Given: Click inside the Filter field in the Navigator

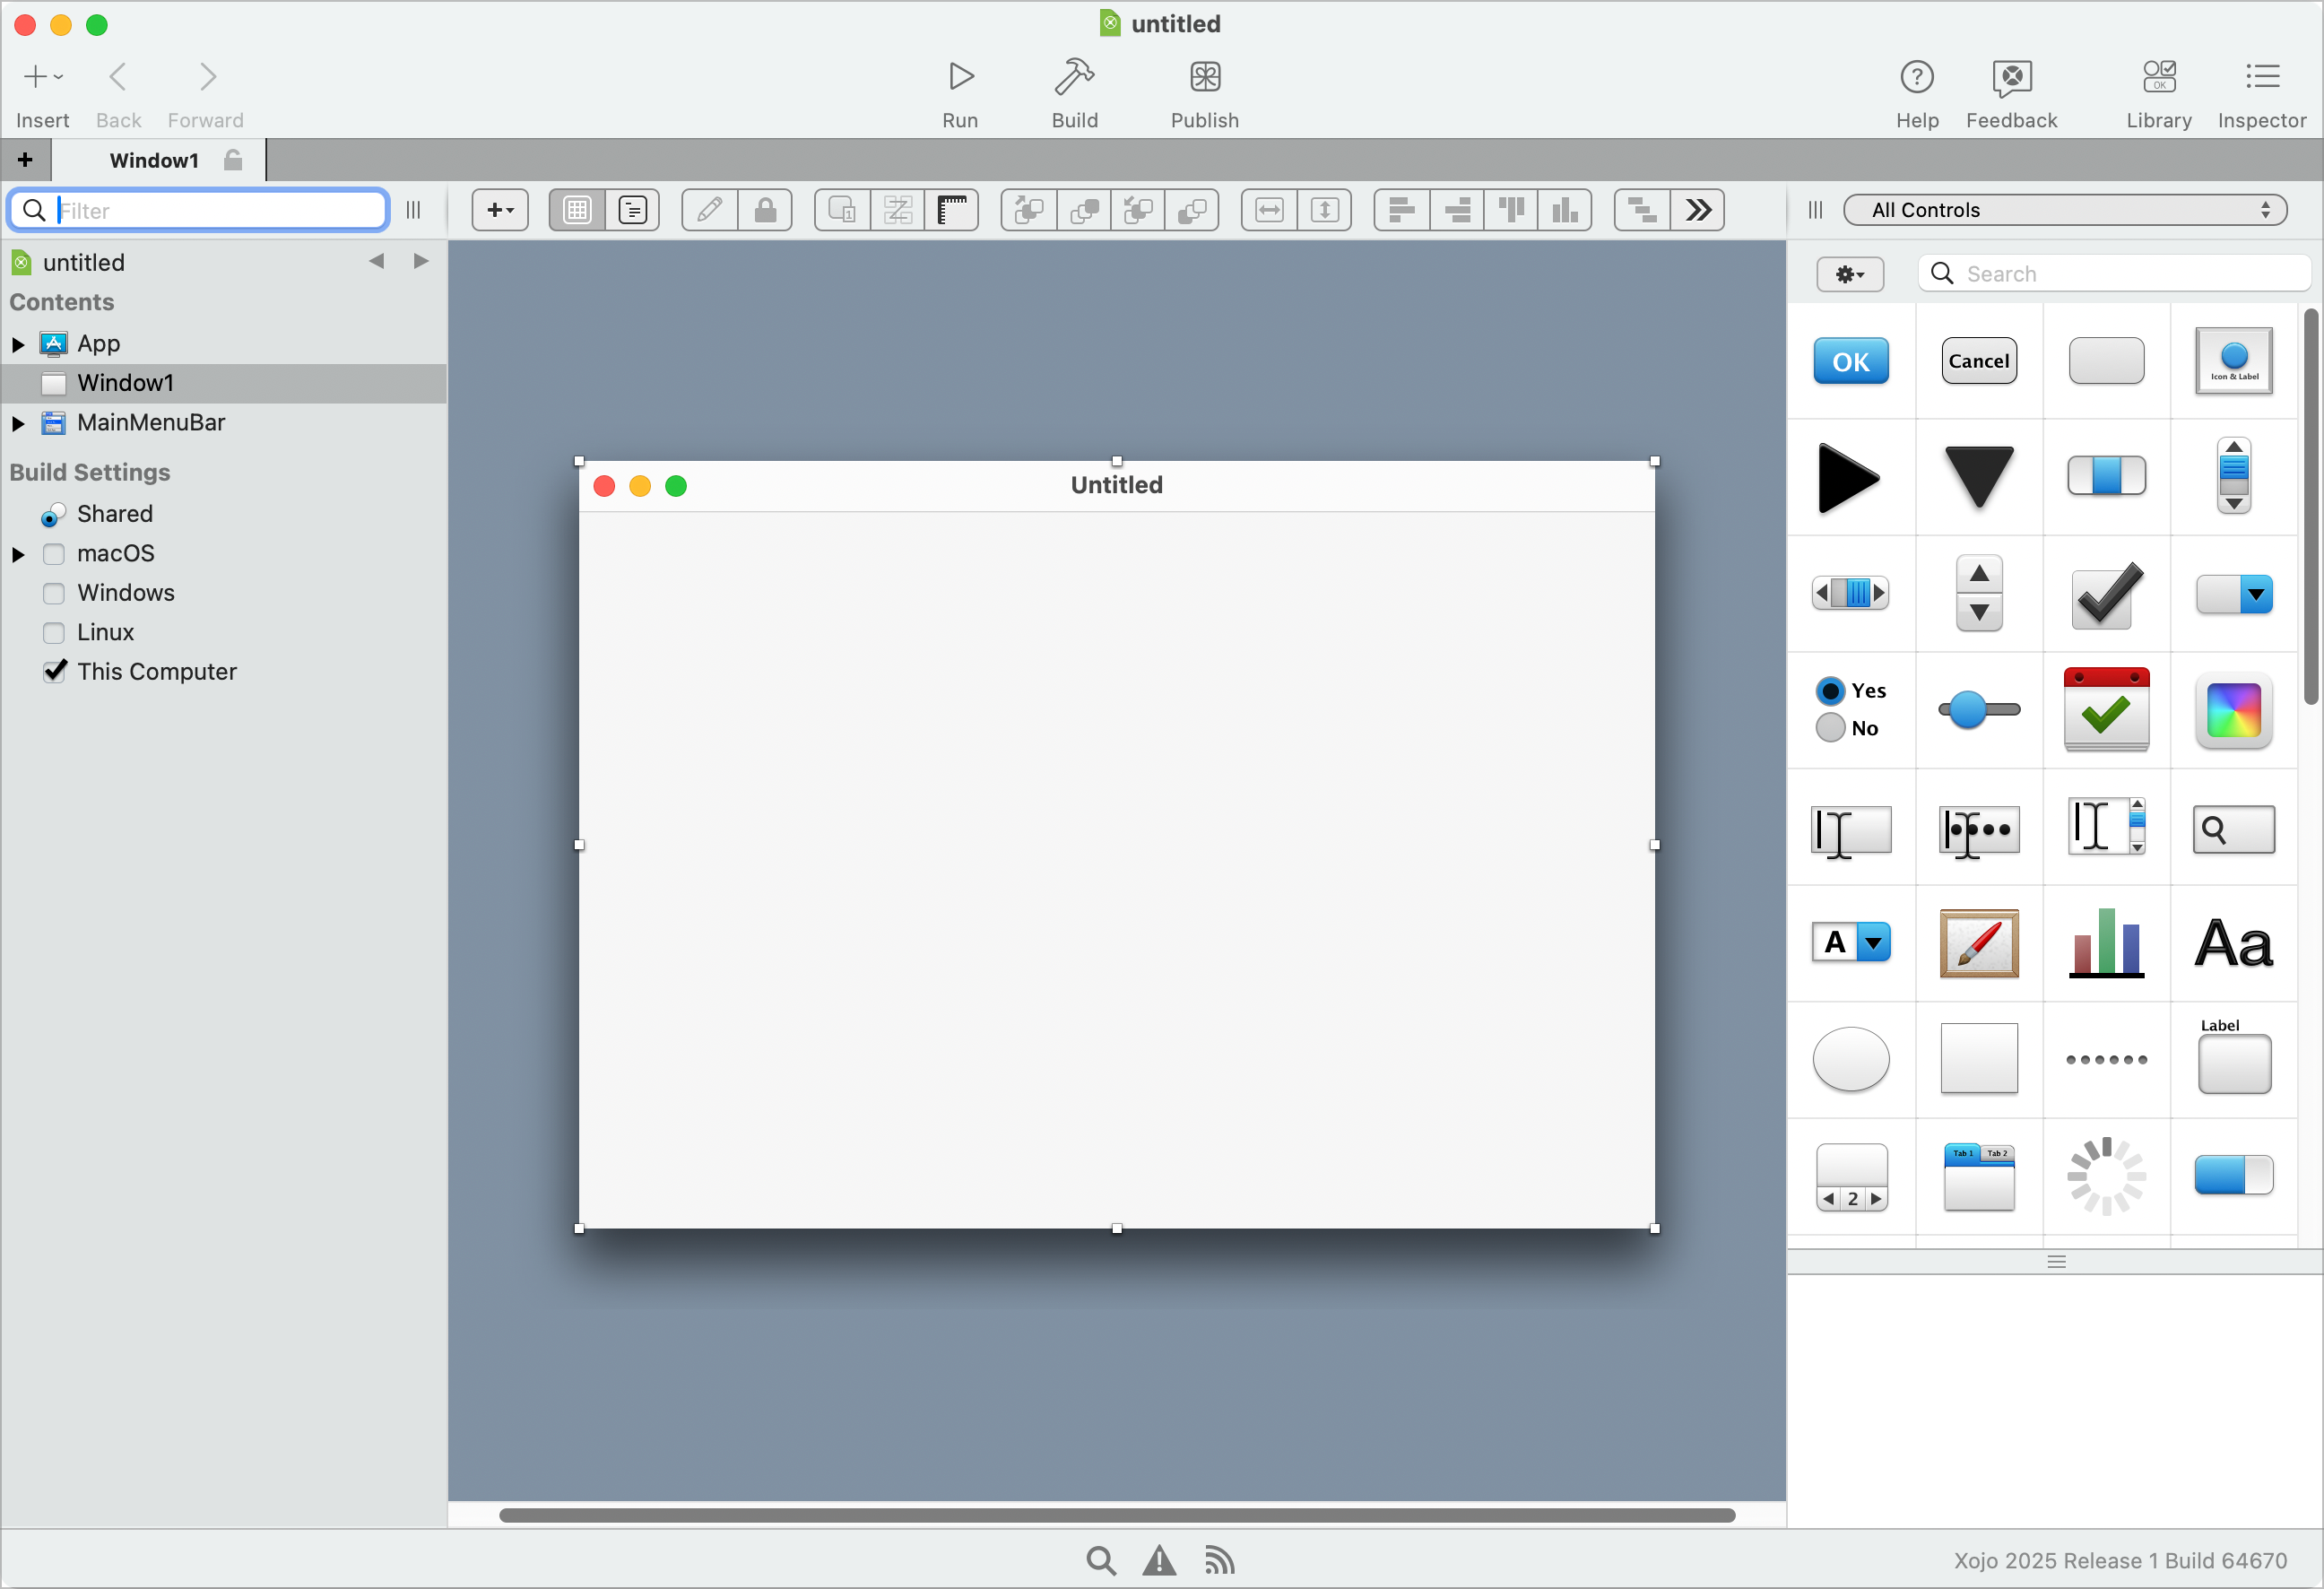Looking at the screenshot, I should 200,210.
